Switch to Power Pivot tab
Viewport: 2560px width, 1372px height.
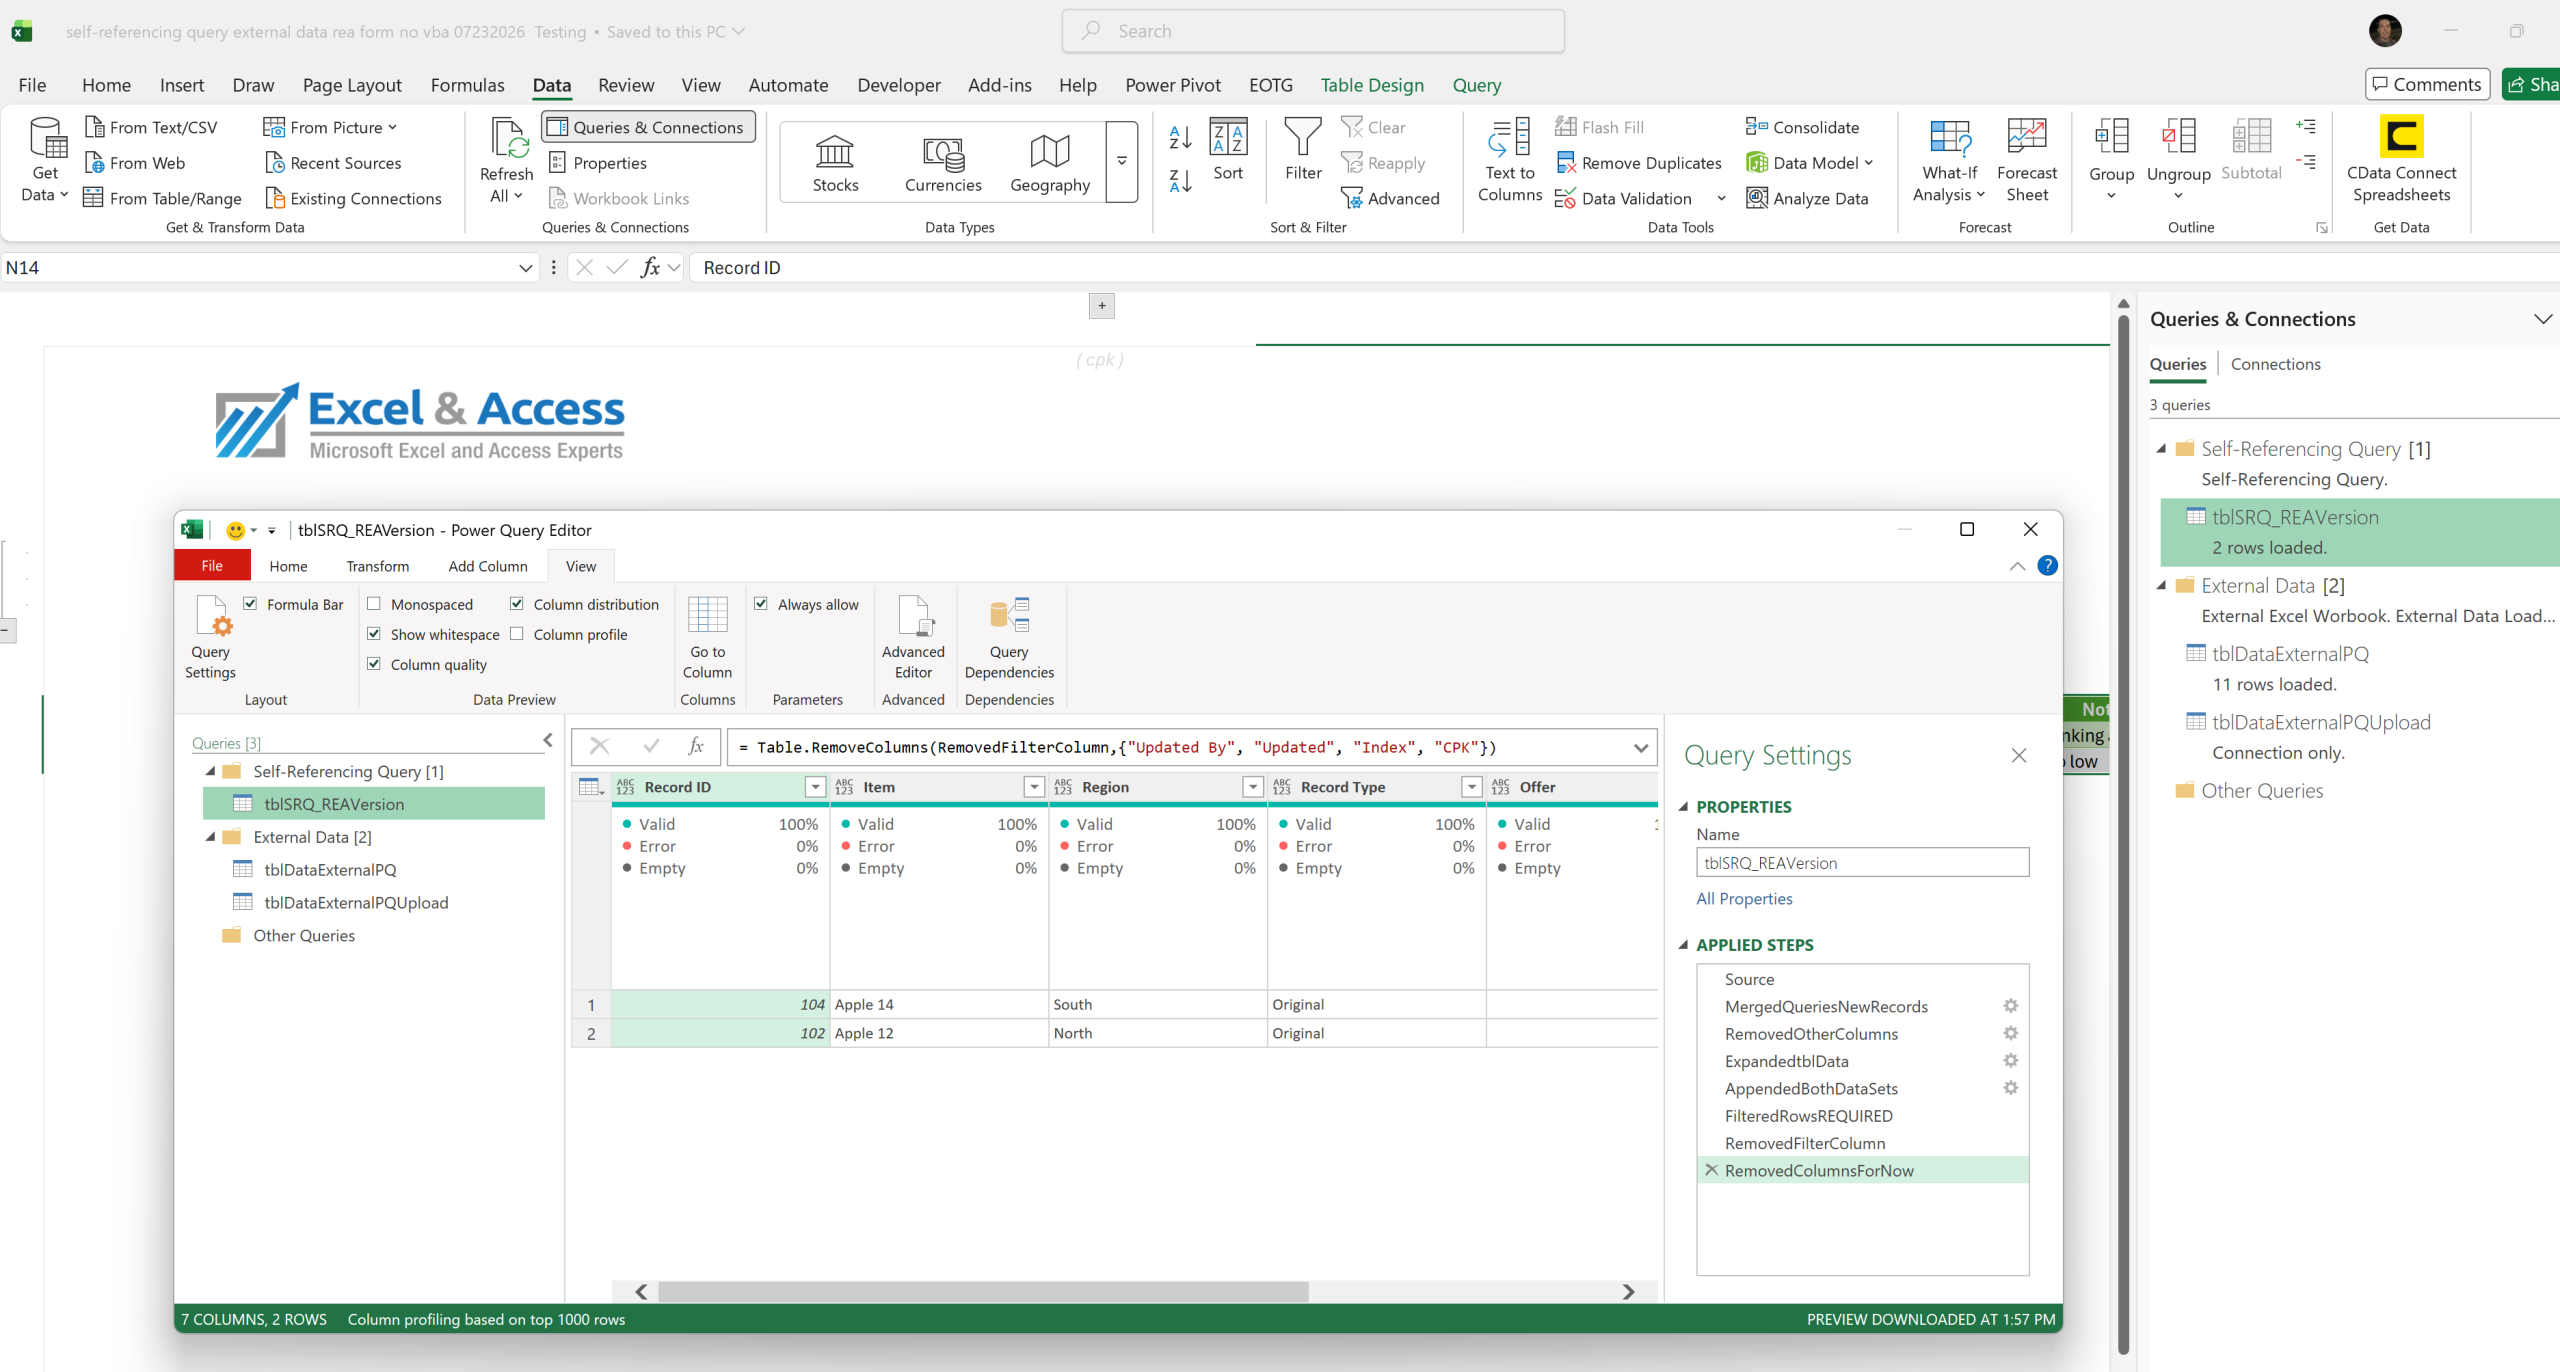pos(1172,85)
